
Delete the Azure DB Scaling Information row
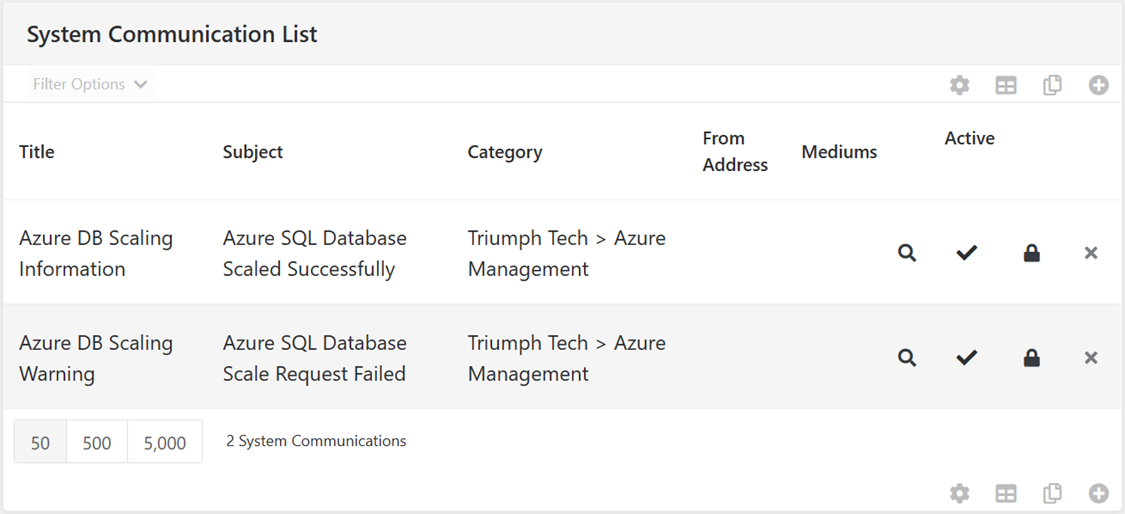coord(1091,253)
